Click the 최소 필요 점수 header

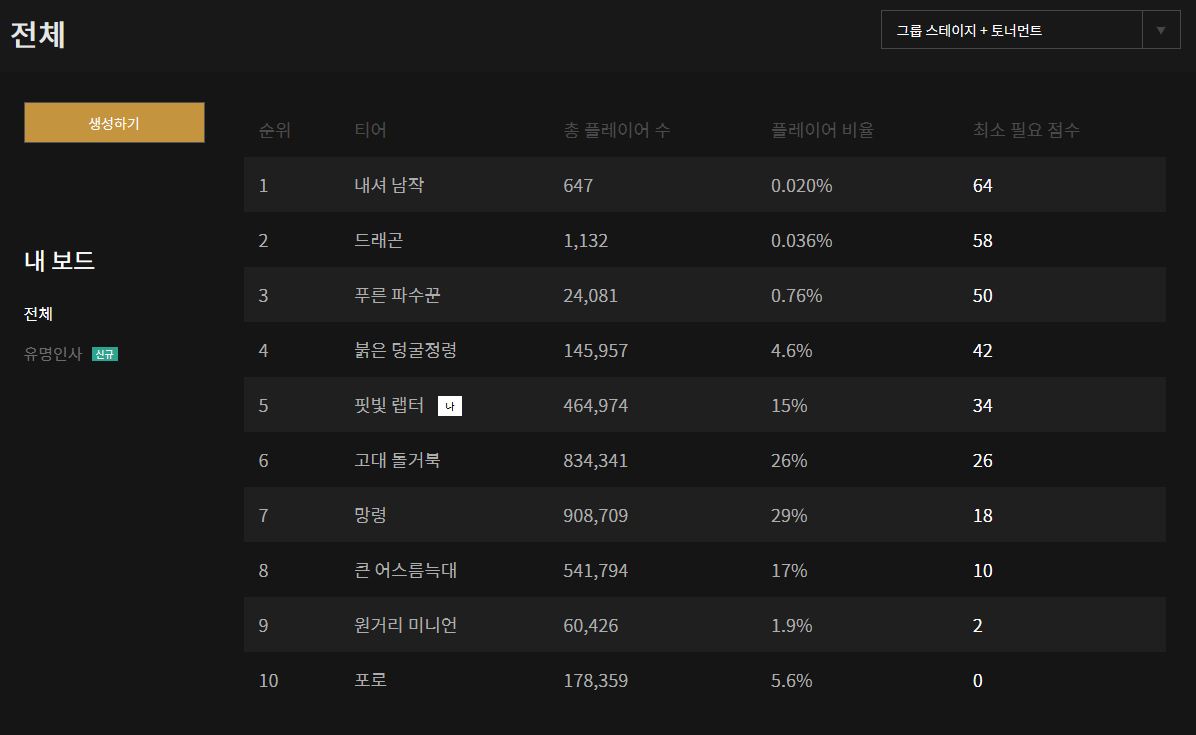tap(1026, 130)
